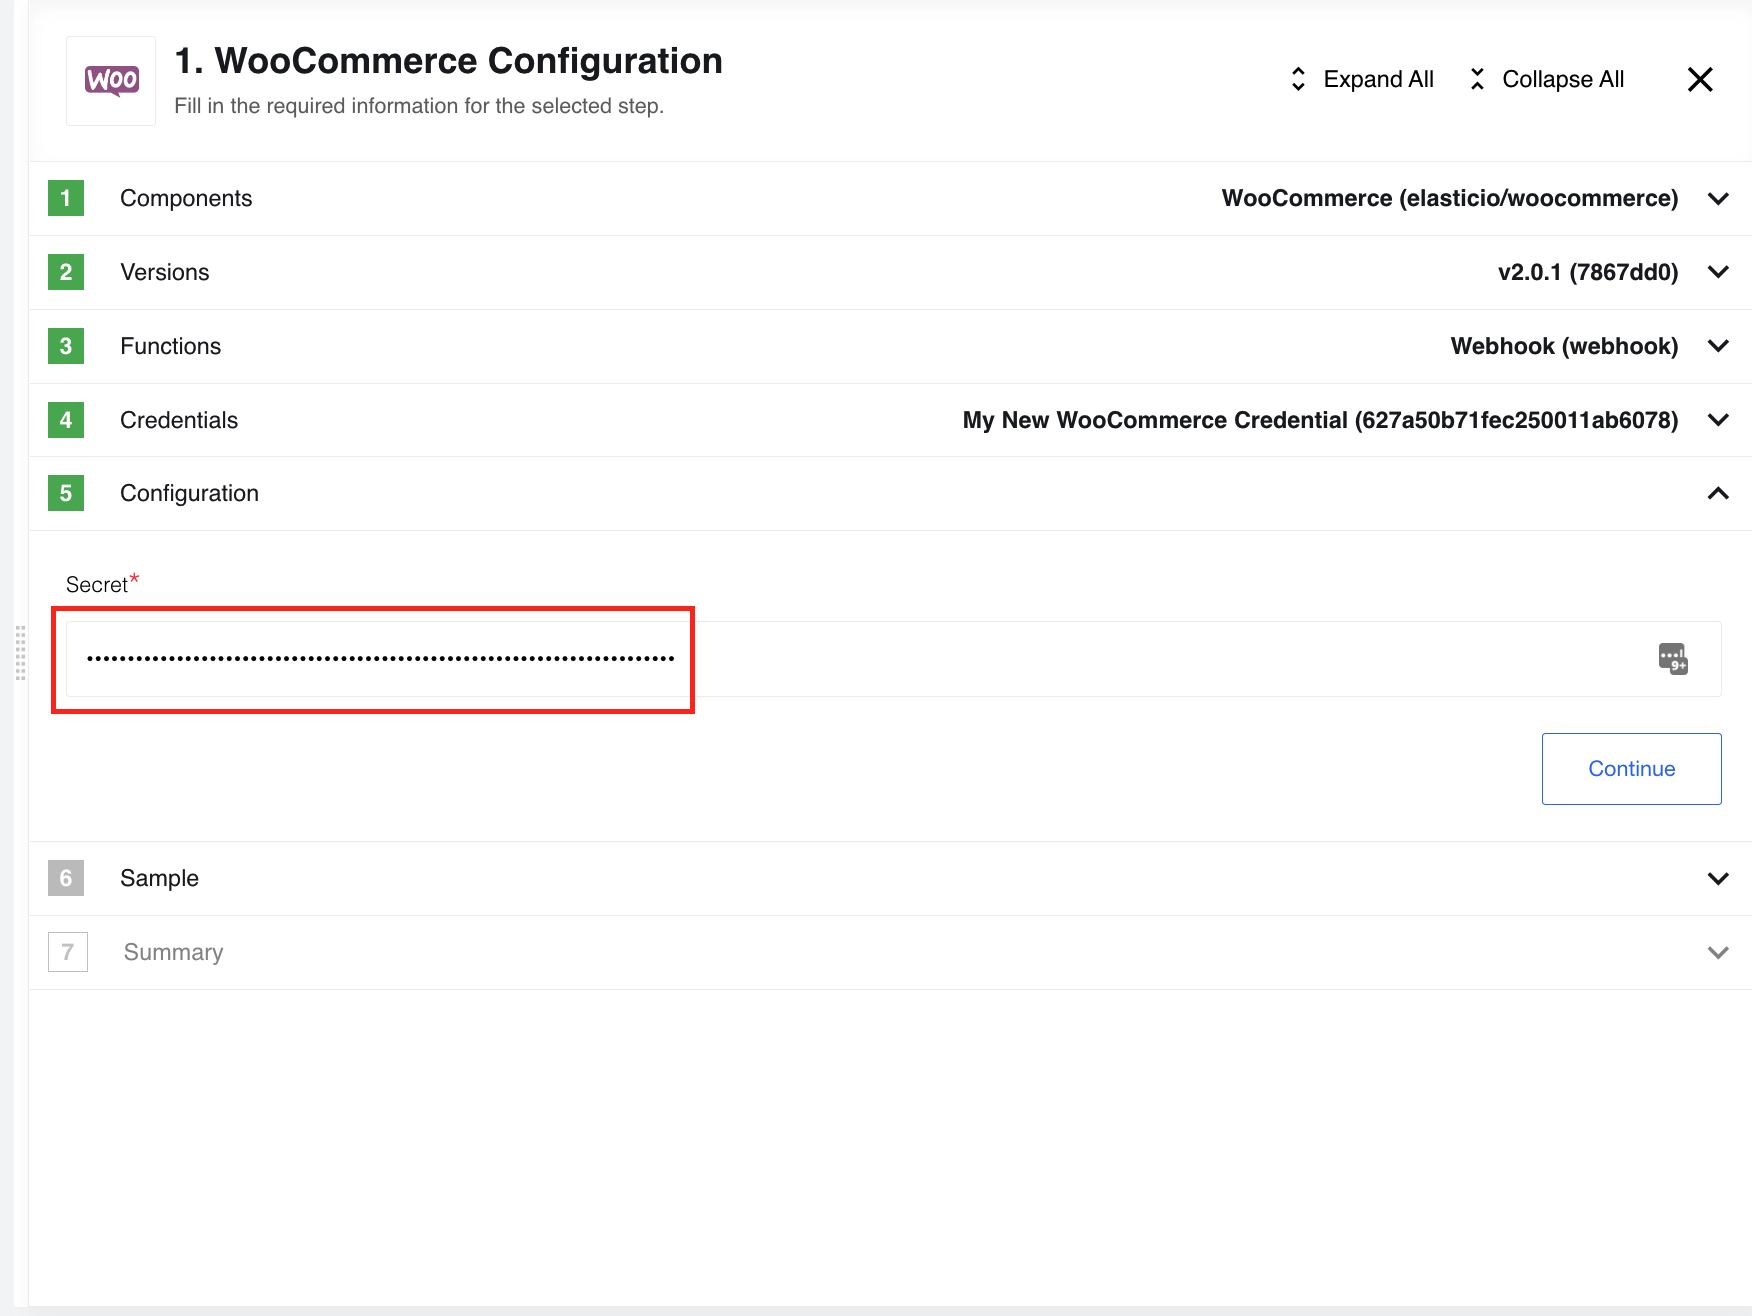The height and width of the screenshot is (1316, 1752).
Task: Close the configuration panel with X
Action: 1700,79
